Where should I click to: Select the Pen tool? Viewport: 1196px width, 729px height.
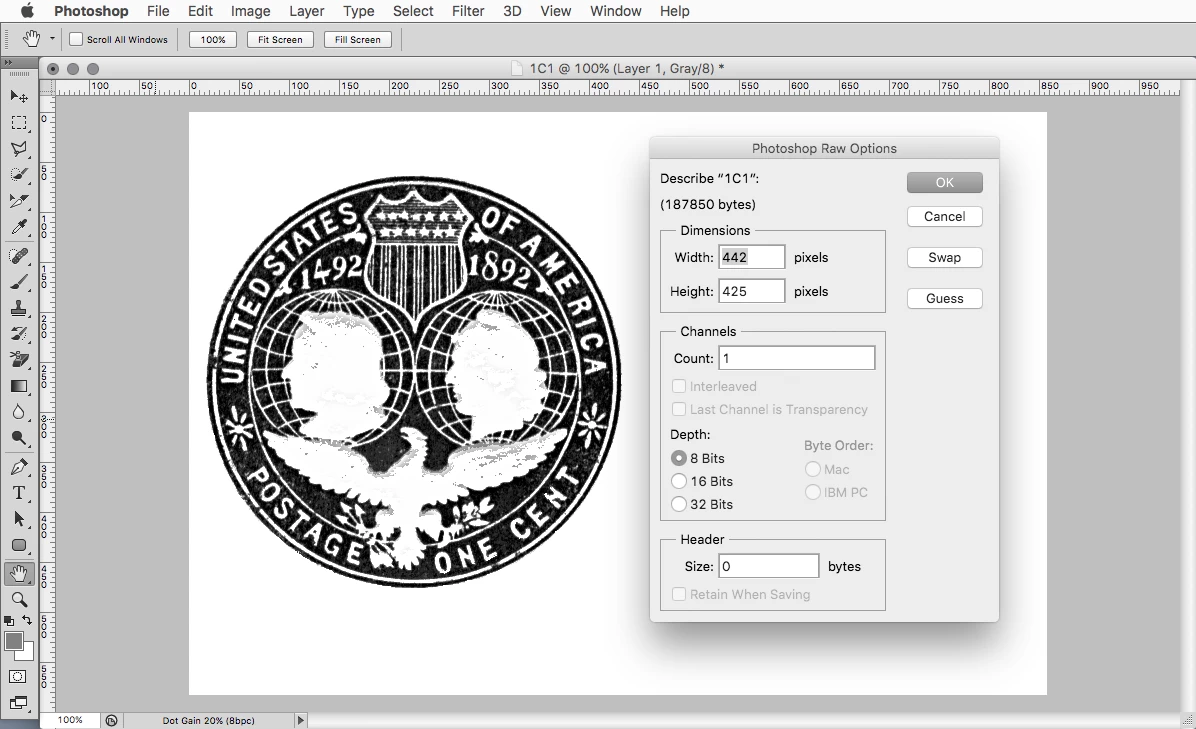pos(19,467)
